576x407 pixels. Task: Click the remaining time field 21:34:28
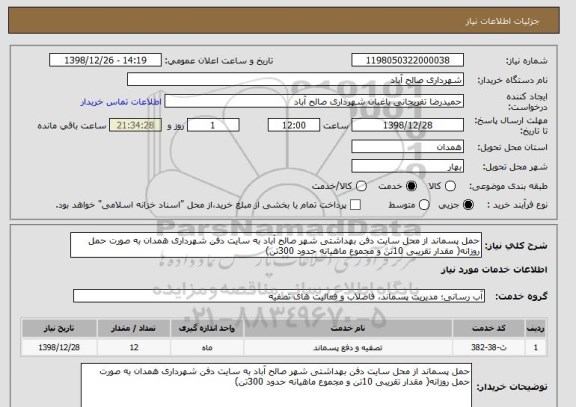136,125
